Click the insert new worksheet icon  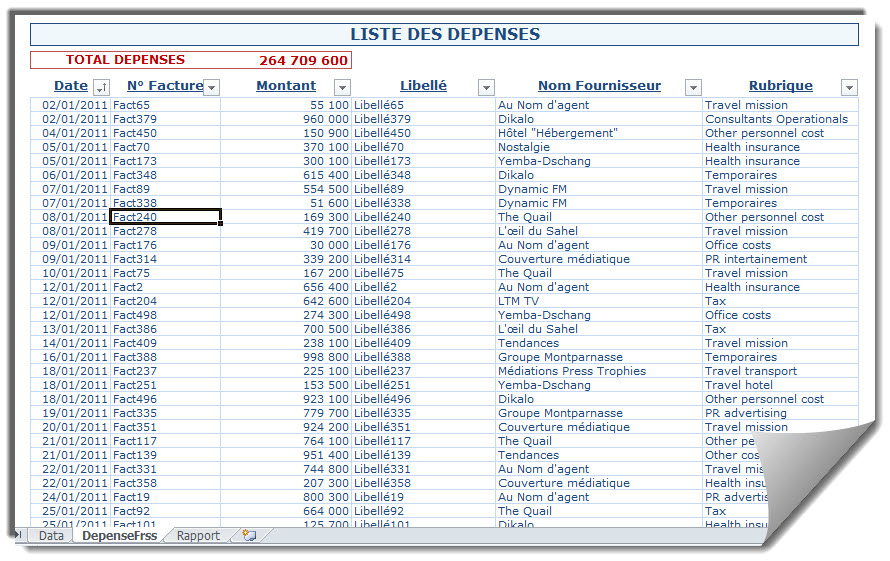(x=249, y=535)
